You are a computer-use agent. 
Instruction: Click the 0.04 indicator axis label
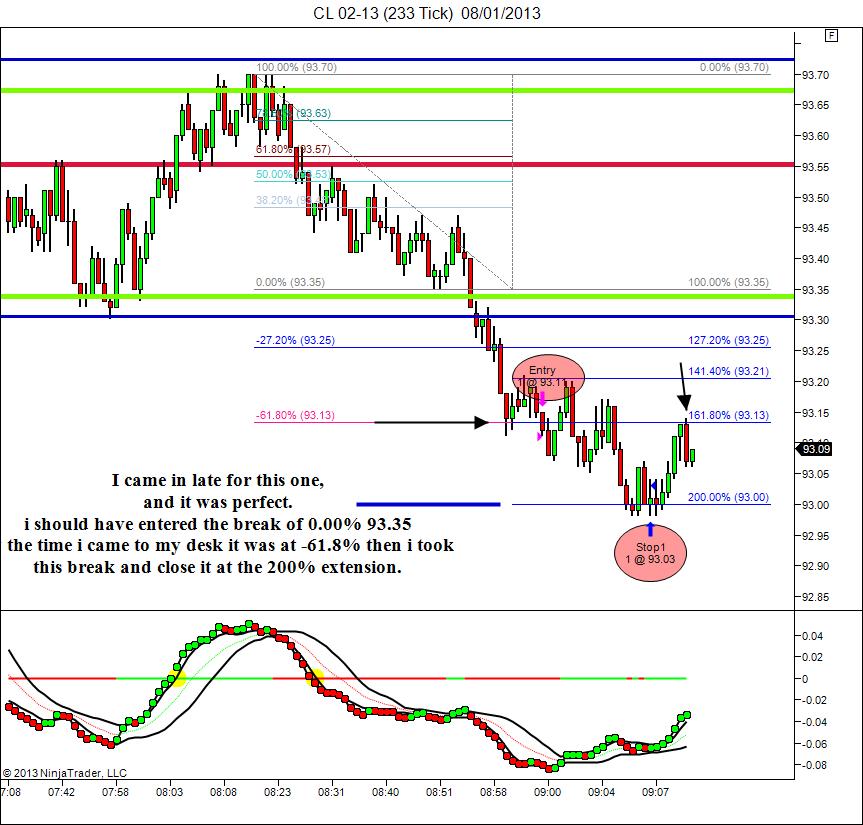pos(812,636)
